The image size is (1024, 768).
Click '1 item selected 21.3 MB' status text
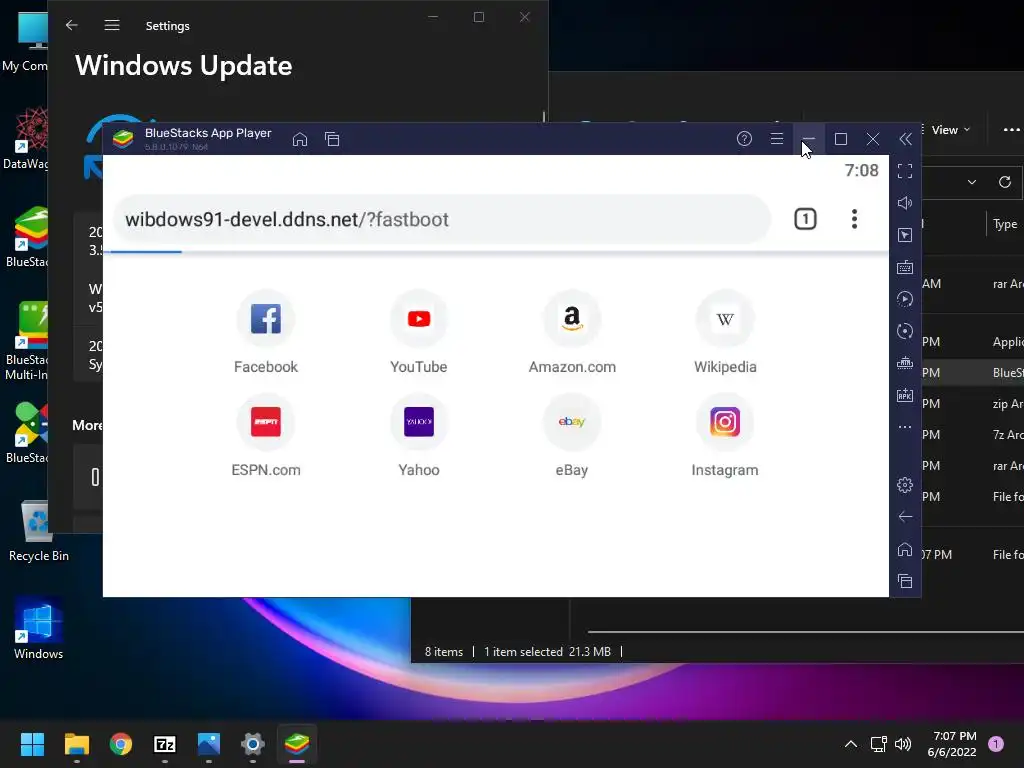[x=547, y=652]
